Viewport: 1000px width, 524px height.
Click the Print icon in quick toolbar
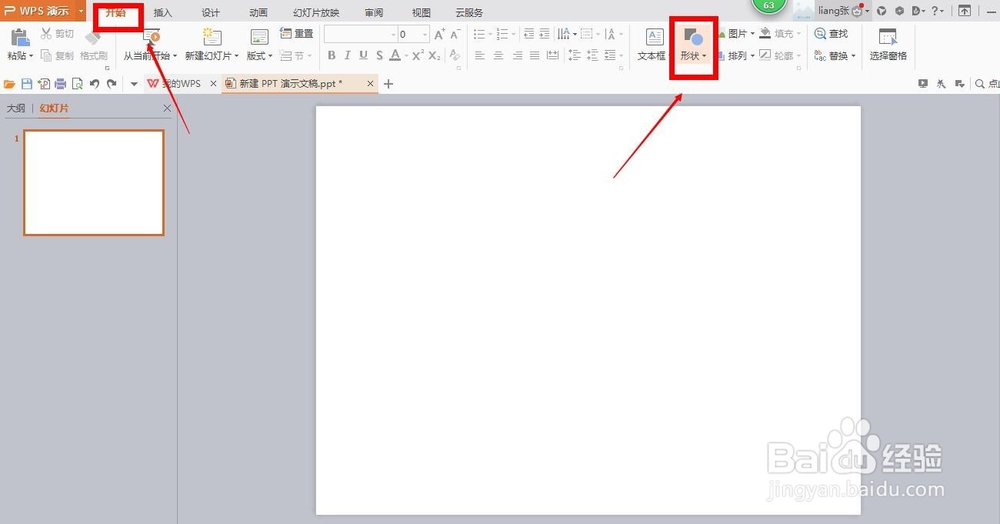tap(61, 84)
